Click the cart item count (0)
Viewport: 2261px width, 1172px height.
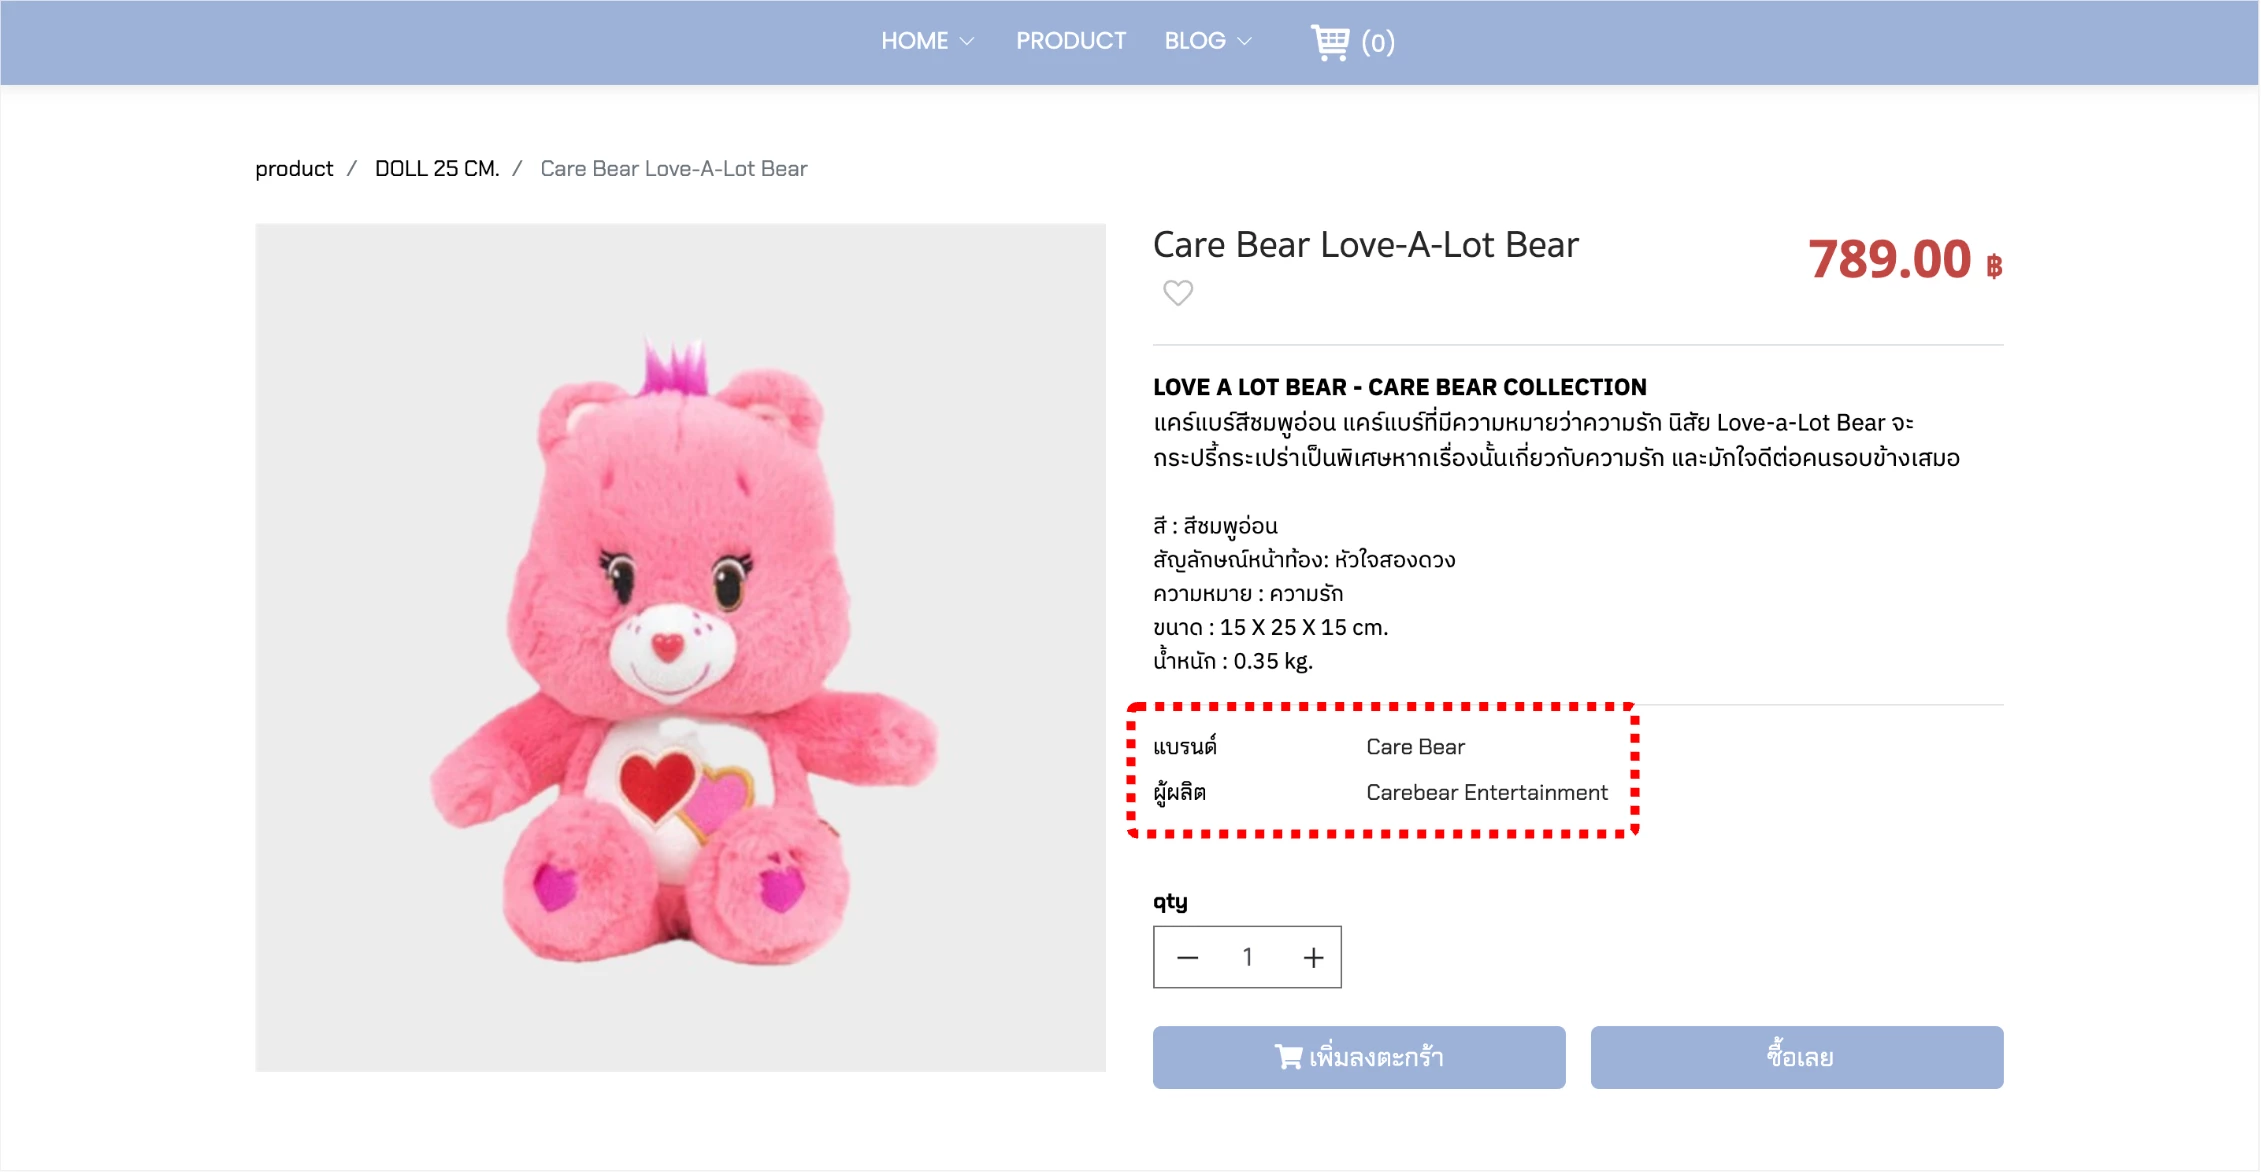(x=1377, y=43)
